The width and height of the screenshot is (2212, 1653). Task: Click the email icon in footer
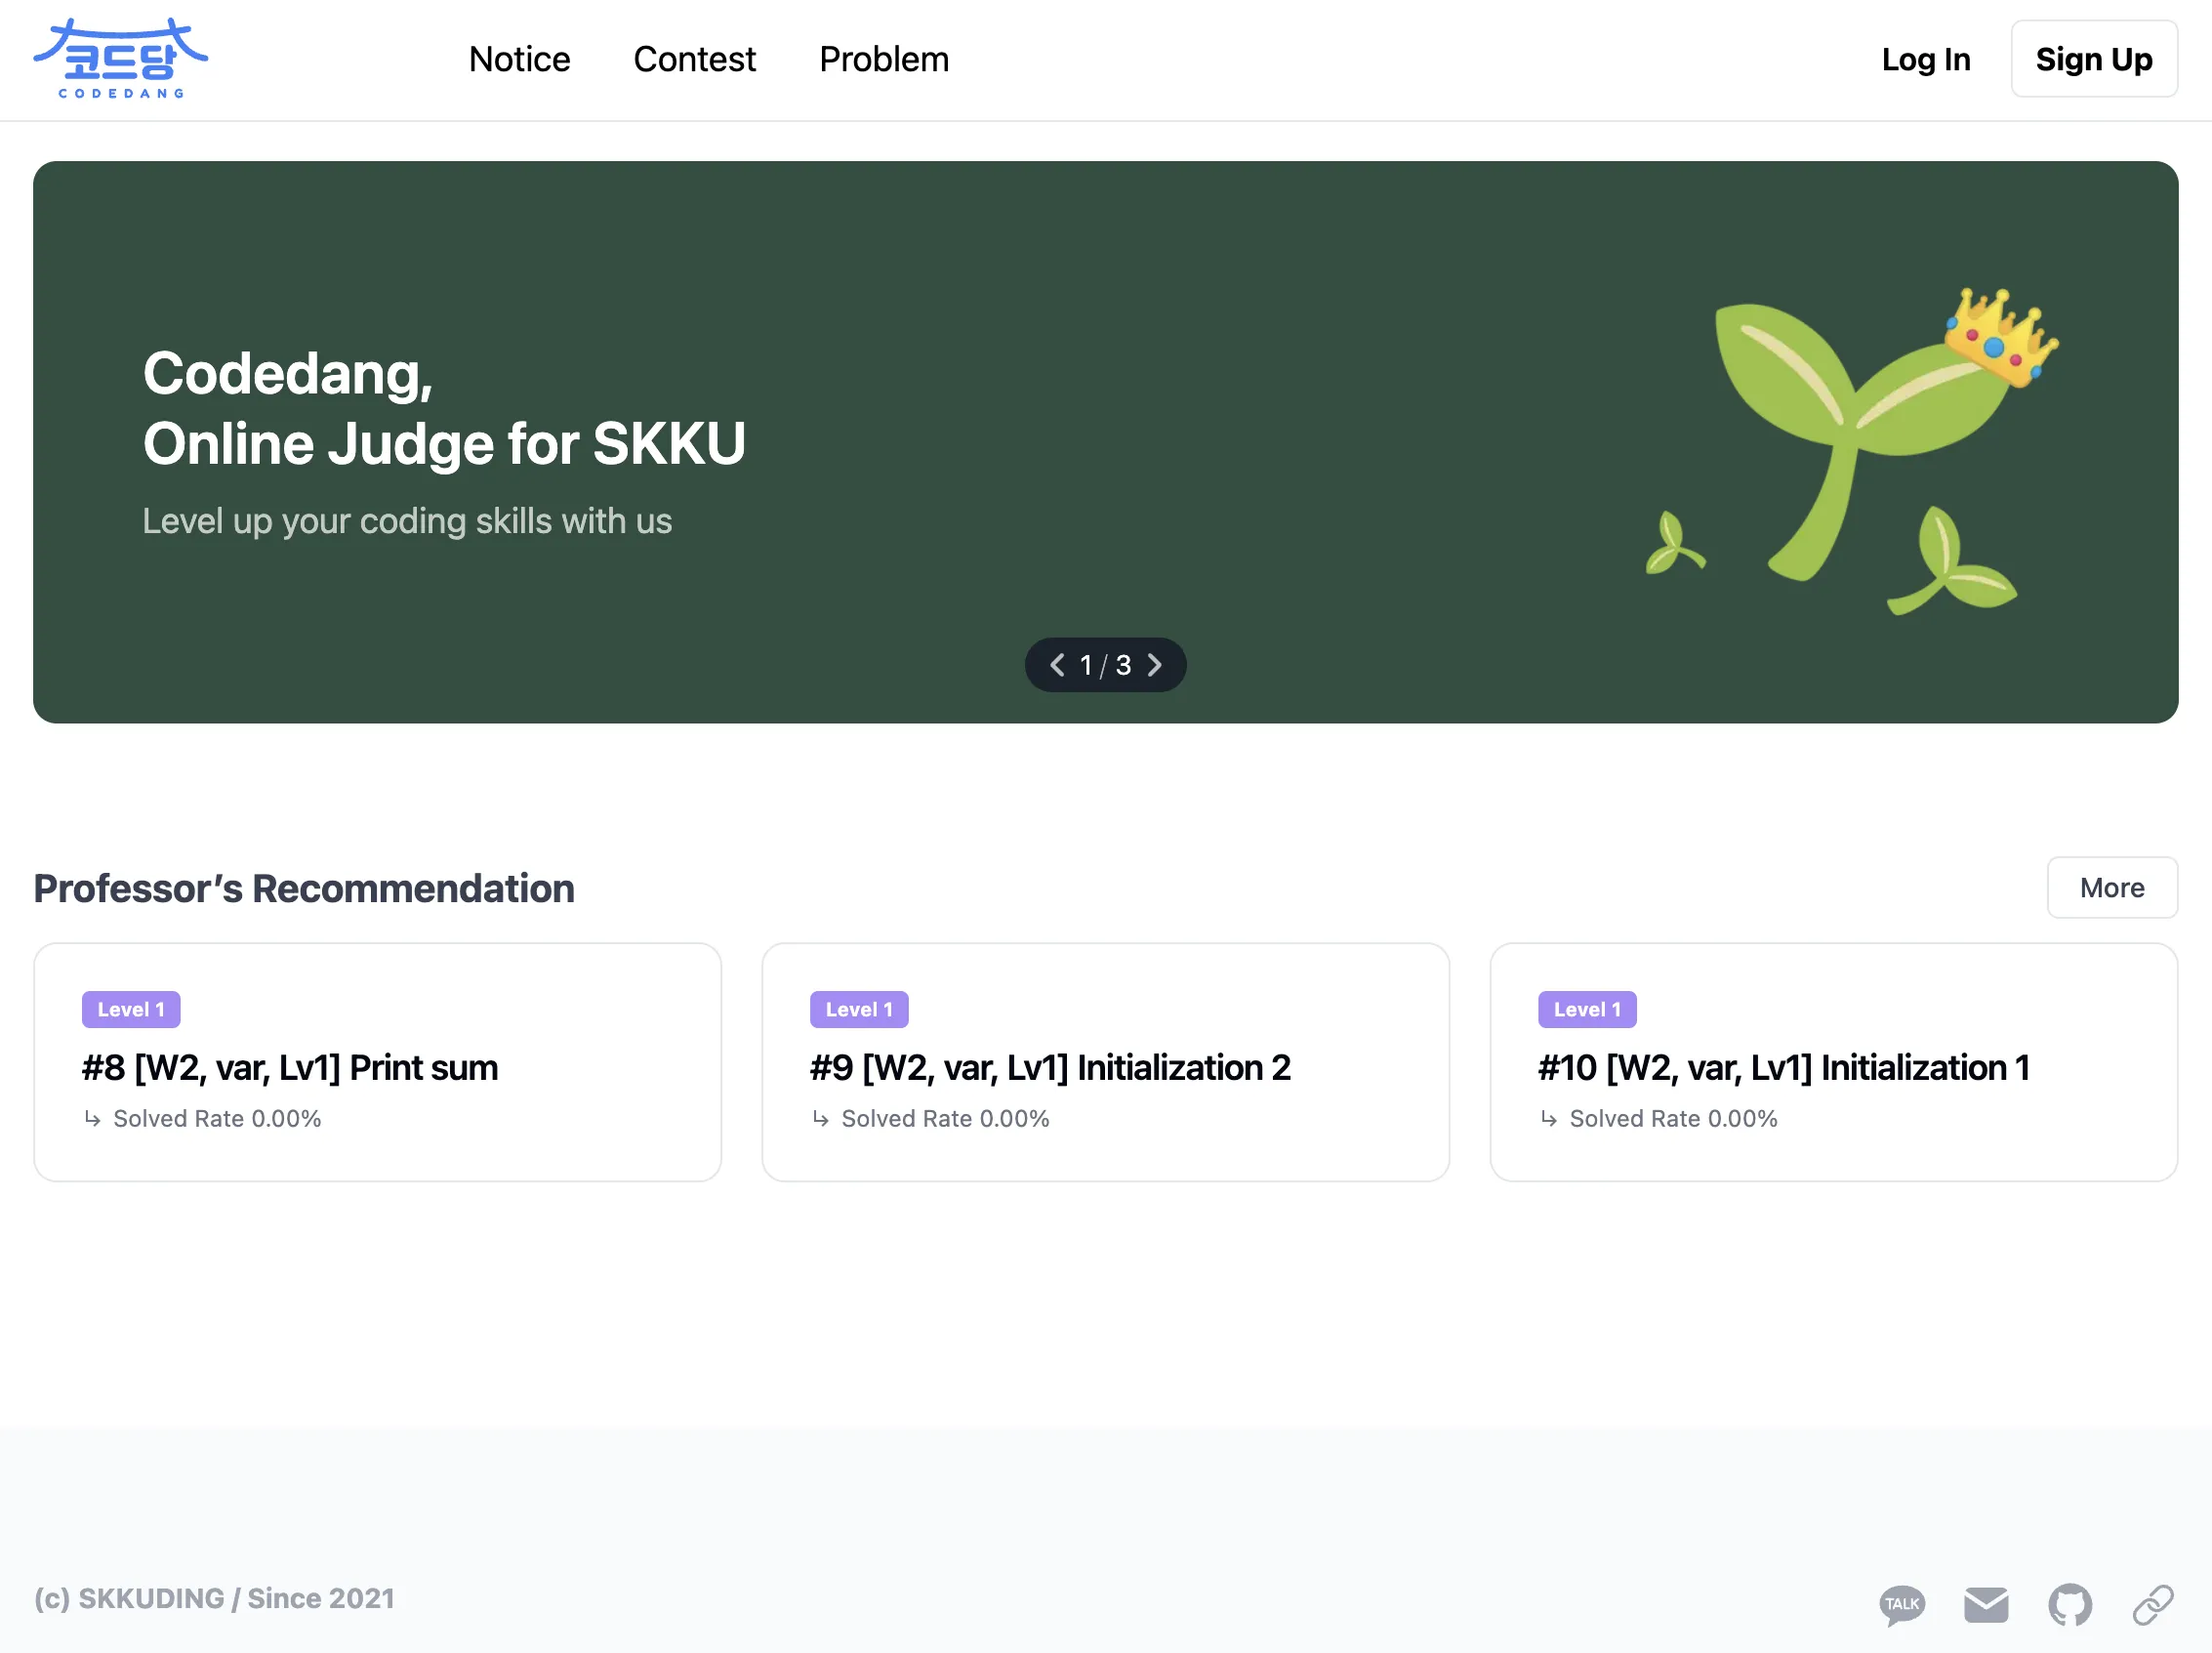[1986, 1605]
